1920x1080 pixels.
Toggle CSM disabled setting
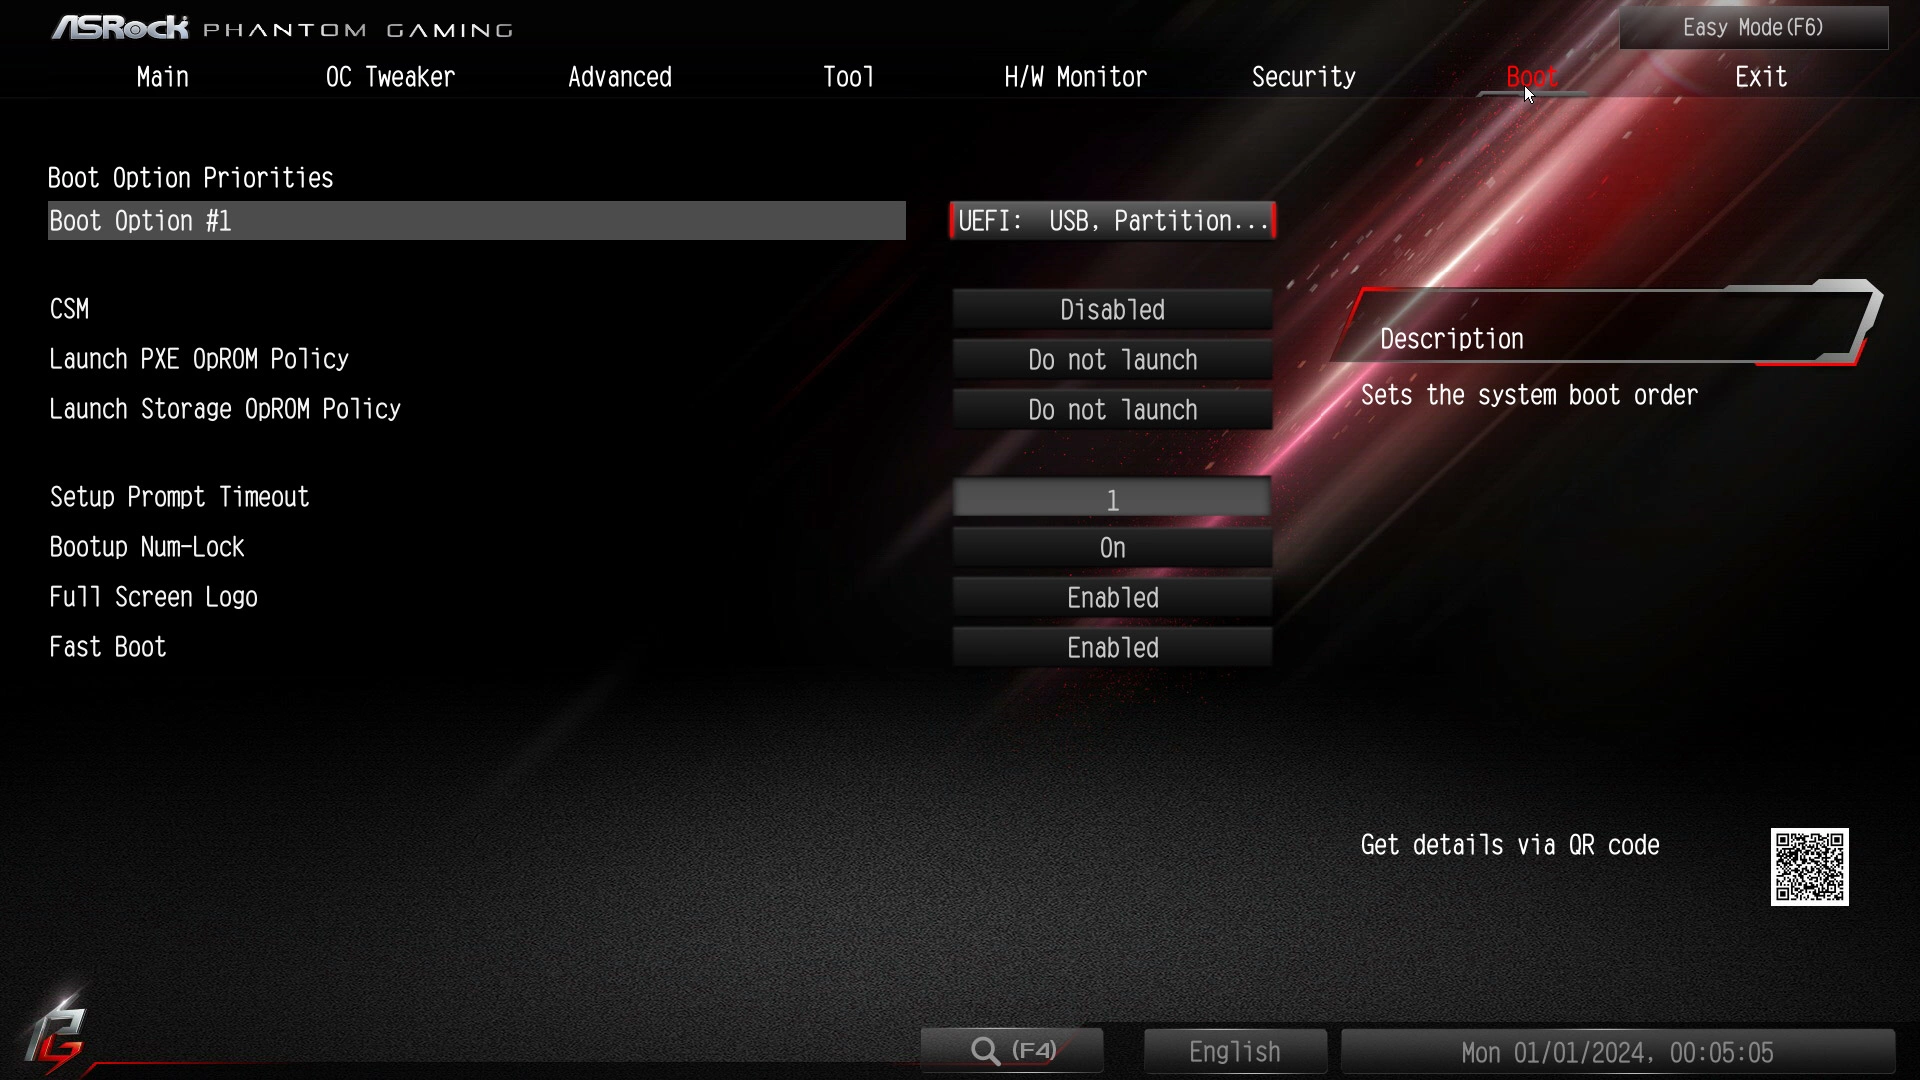click(1112, 310)
